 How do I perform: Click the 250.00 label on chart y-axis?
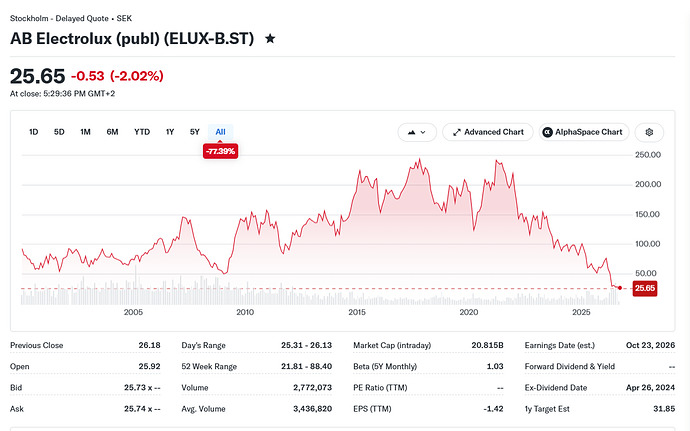648,155
